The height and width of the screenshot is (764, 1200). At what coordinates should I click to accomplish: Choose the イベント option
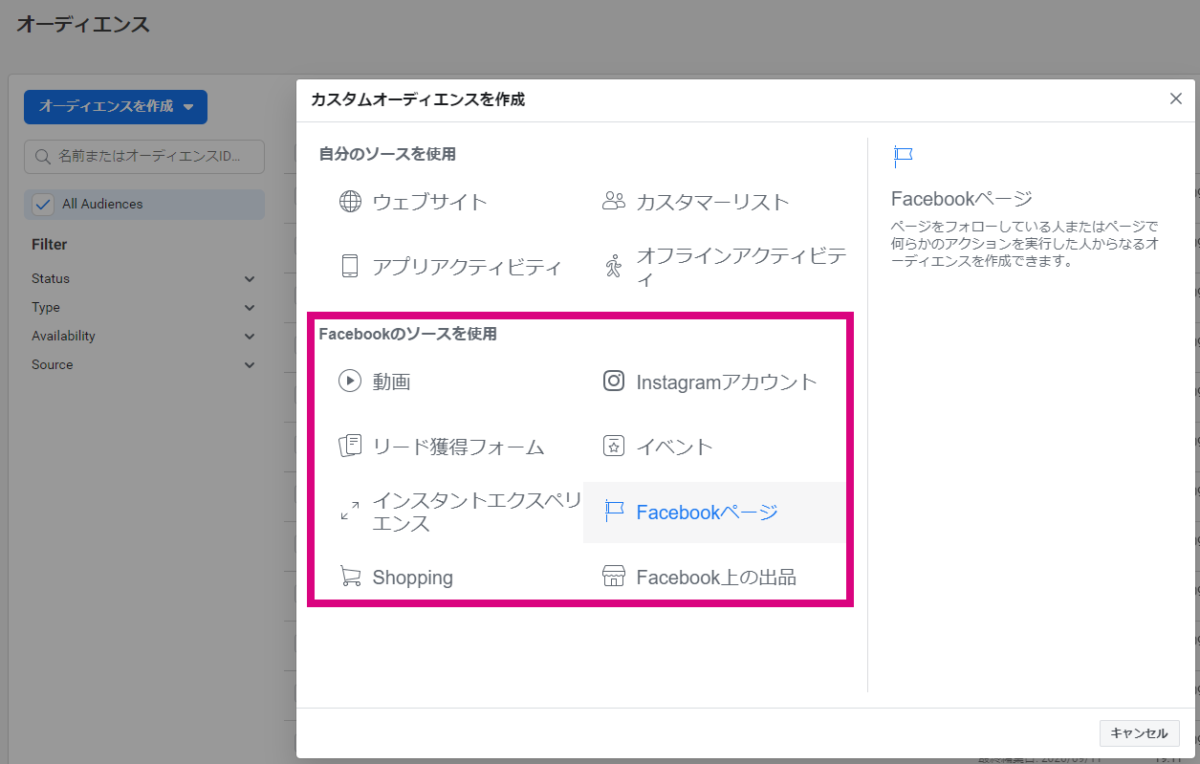675,447
